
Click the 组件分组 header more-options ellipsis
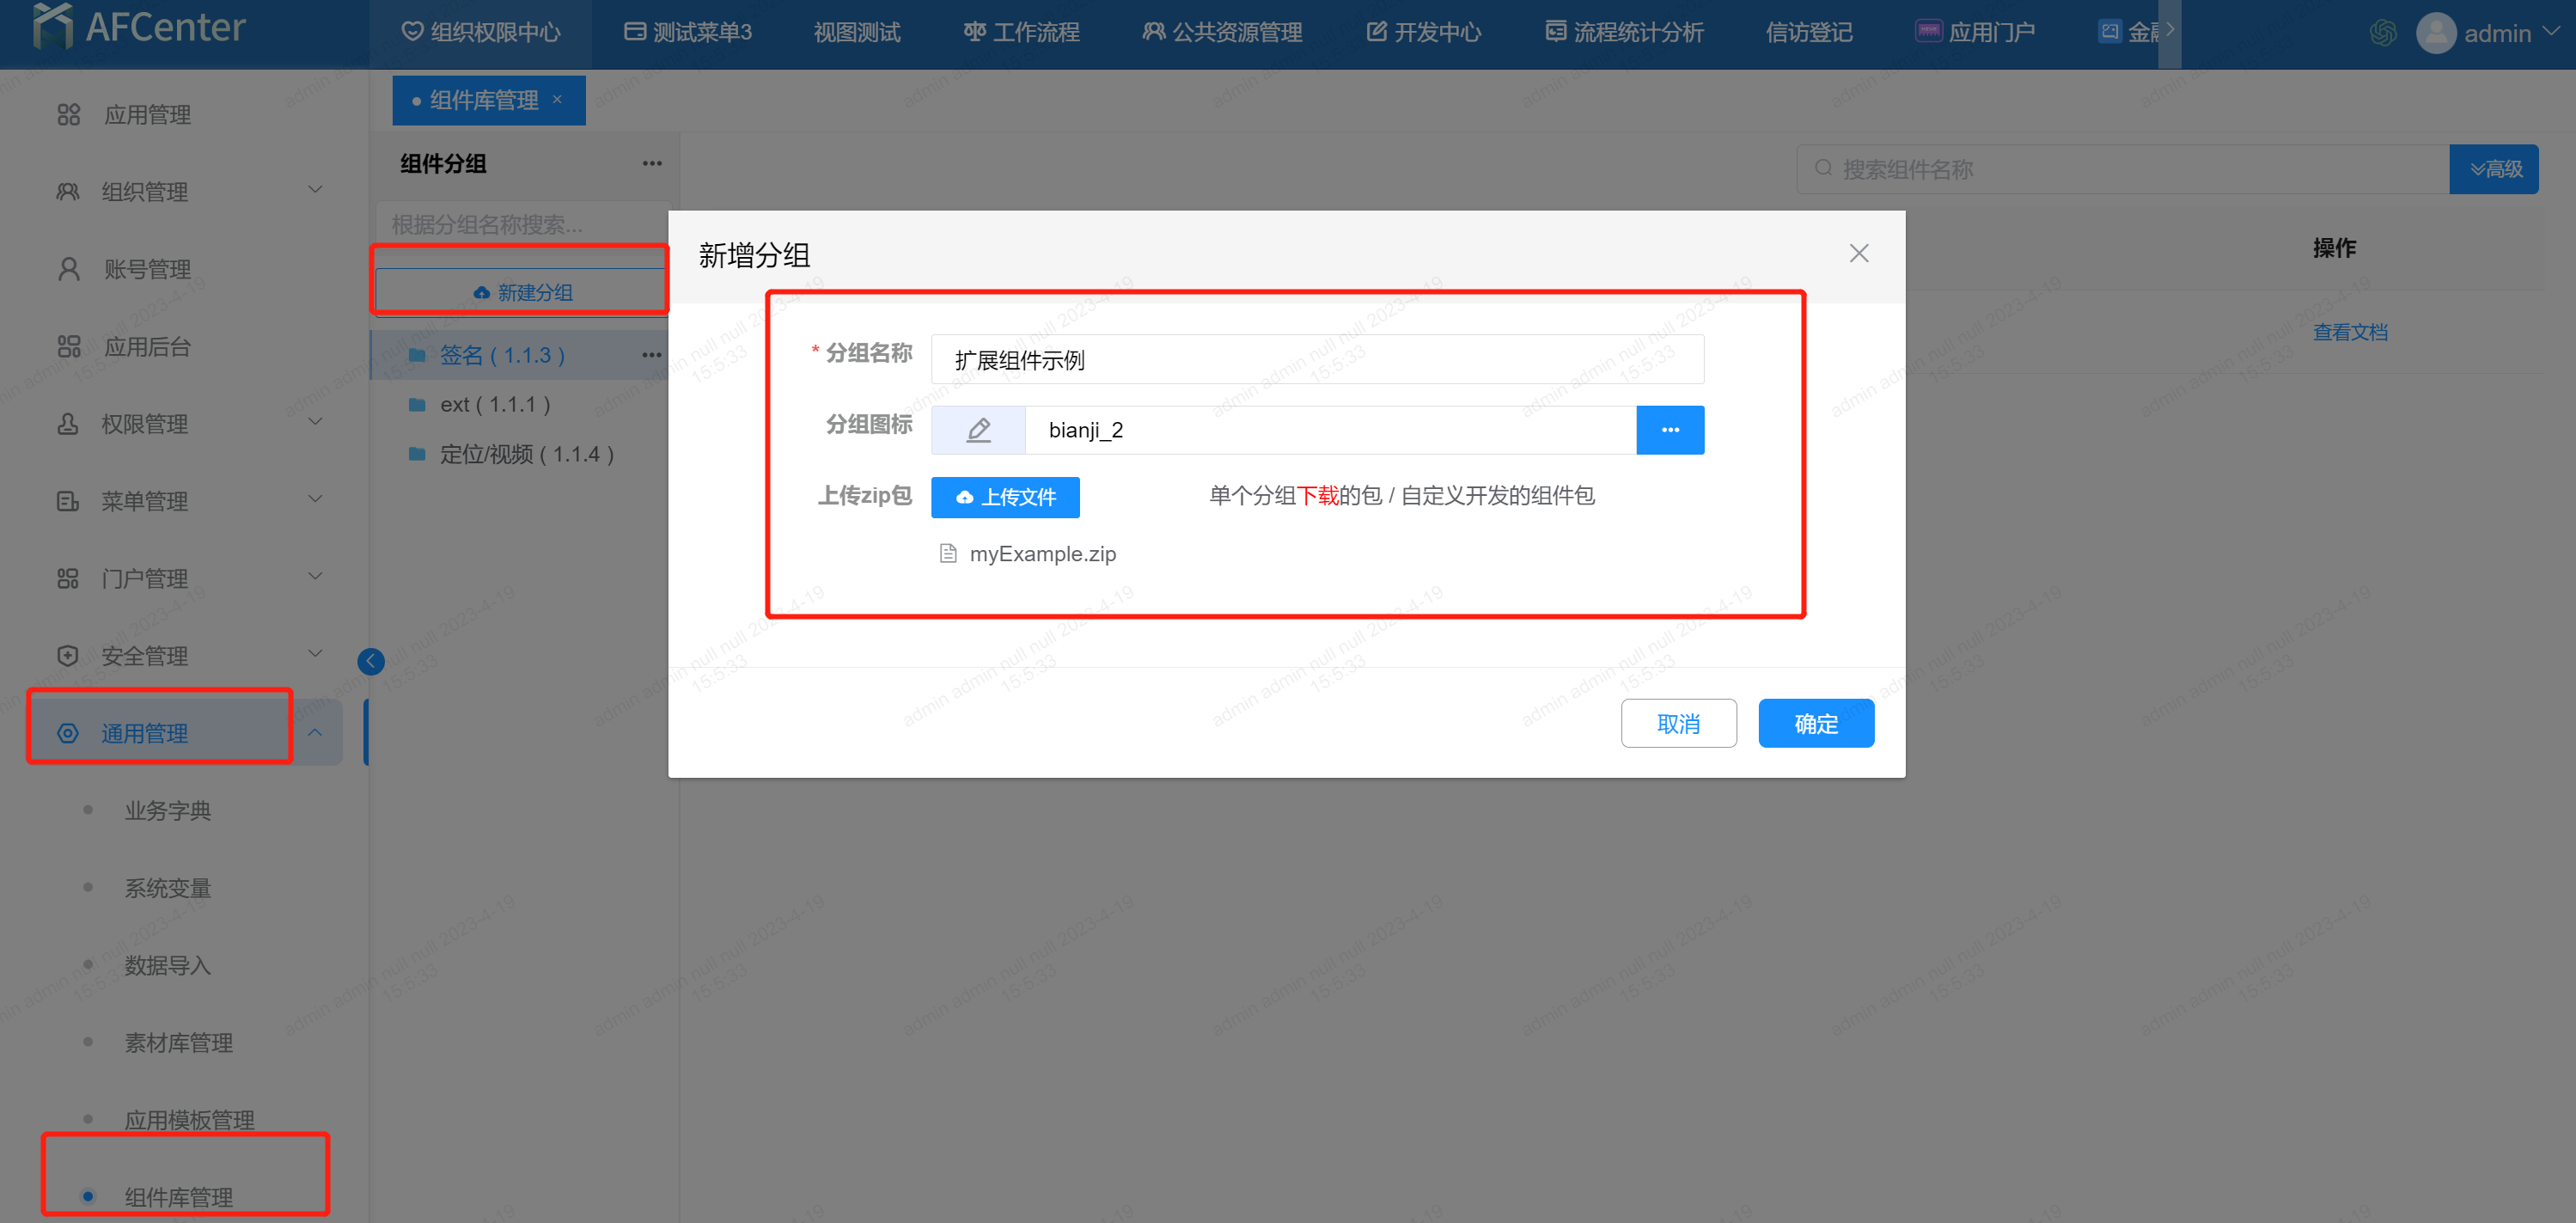(652, 163)
